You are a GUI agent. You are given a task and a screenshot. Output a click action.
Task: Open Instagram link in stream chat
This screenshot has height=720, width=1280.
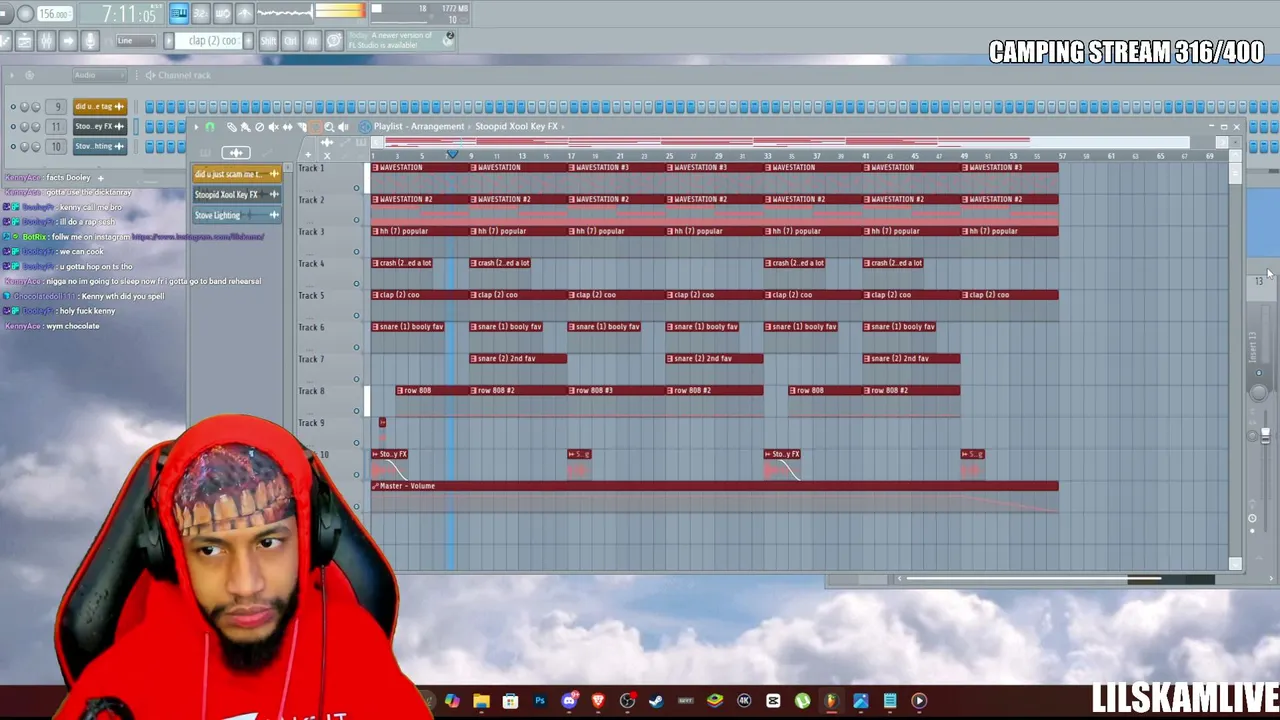click(198, 237)
